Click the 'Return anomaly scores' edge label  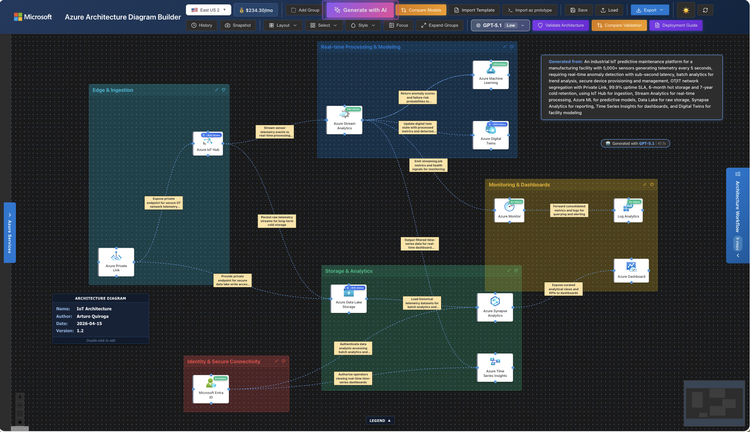pyautogui.click(x=418, y=98)
